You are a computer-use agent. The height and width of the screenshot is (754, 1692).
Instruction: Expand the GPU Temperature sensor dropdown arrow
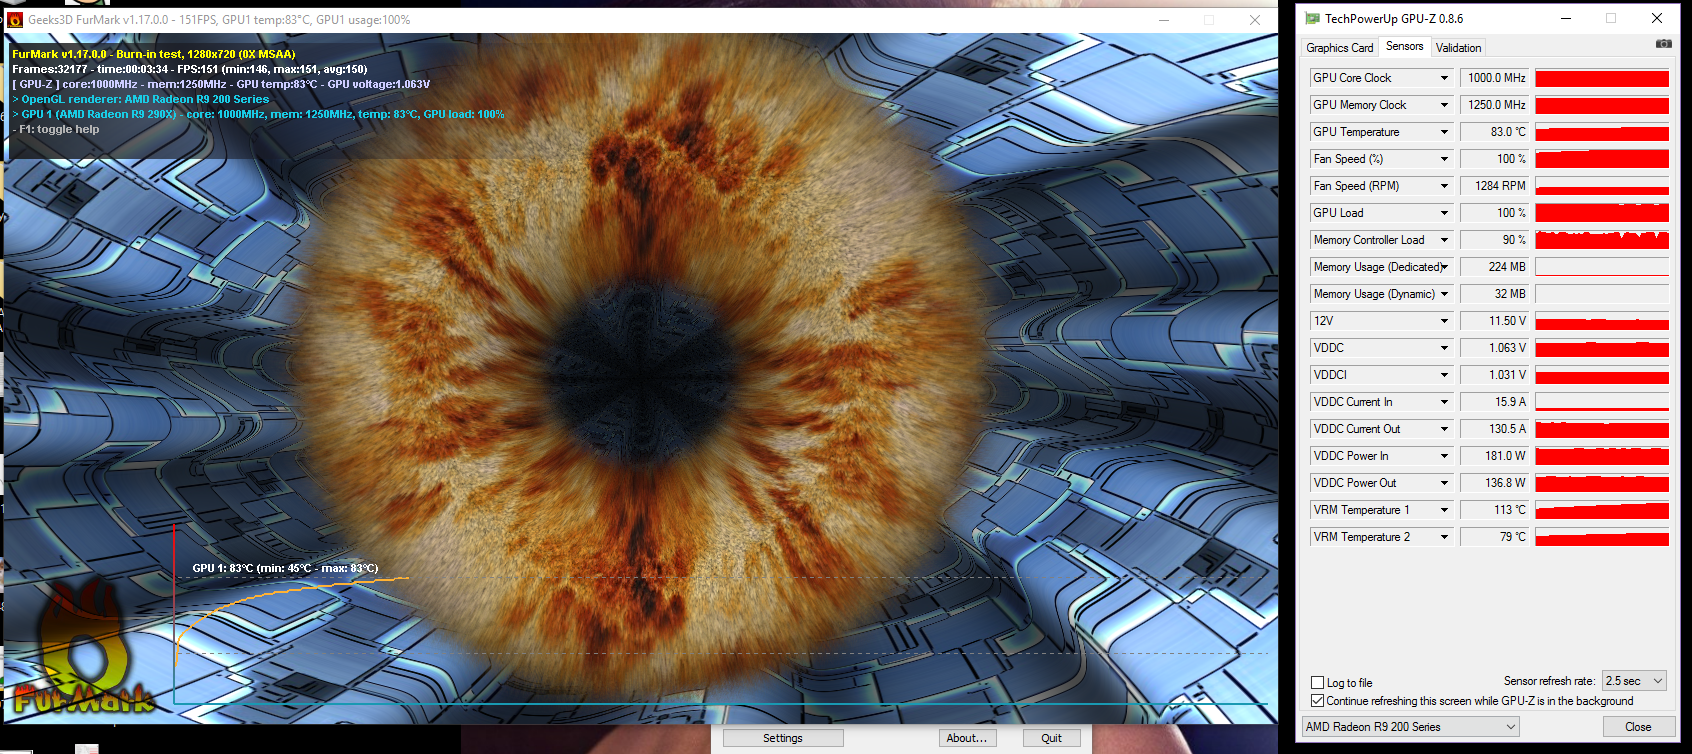click(1444, 132)
